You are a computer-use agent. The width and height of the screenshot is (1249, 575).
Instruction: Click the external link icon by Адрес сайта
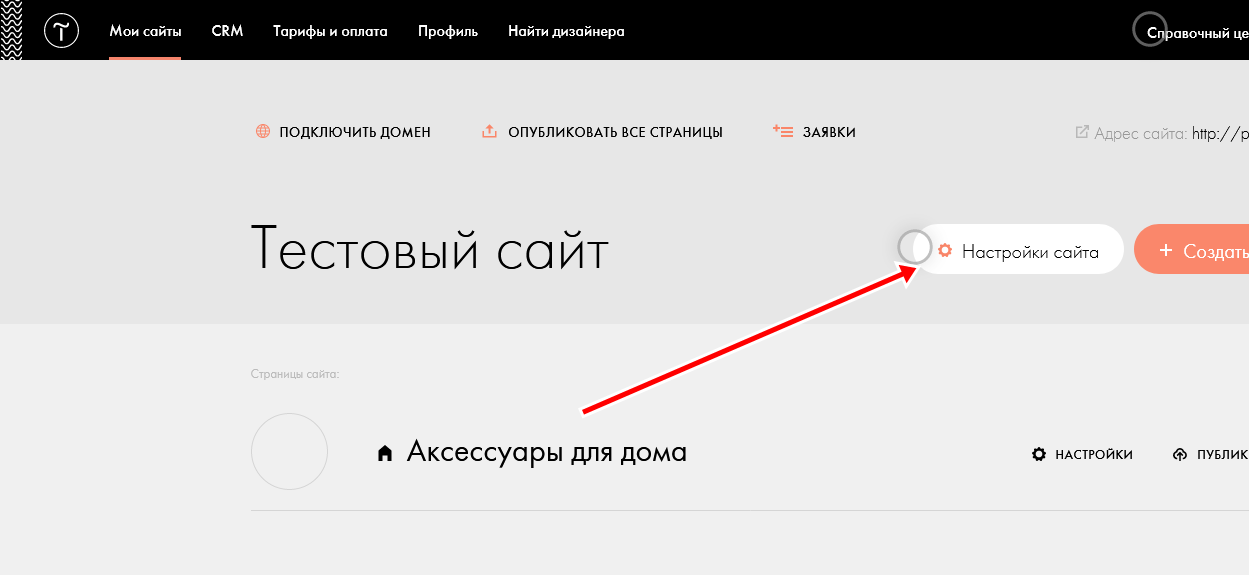(1081, 132)
